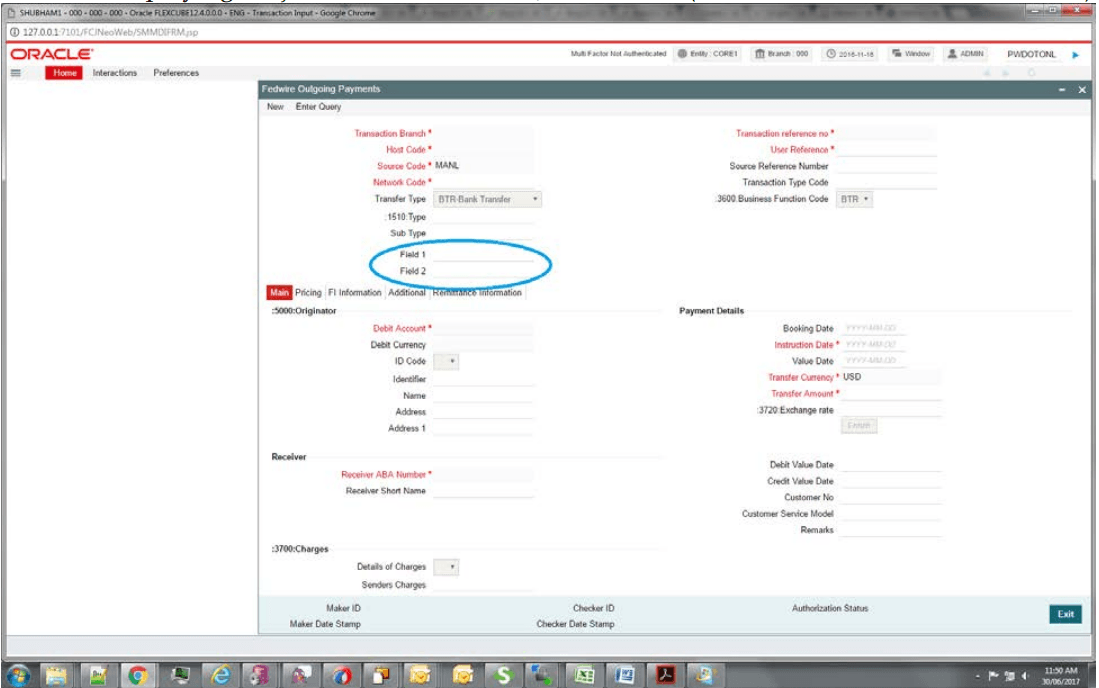Viewport: 1099px width, 688px height.
Task: Minimize the Fedwire Outgoing Payments panel
Action: 1062,90
